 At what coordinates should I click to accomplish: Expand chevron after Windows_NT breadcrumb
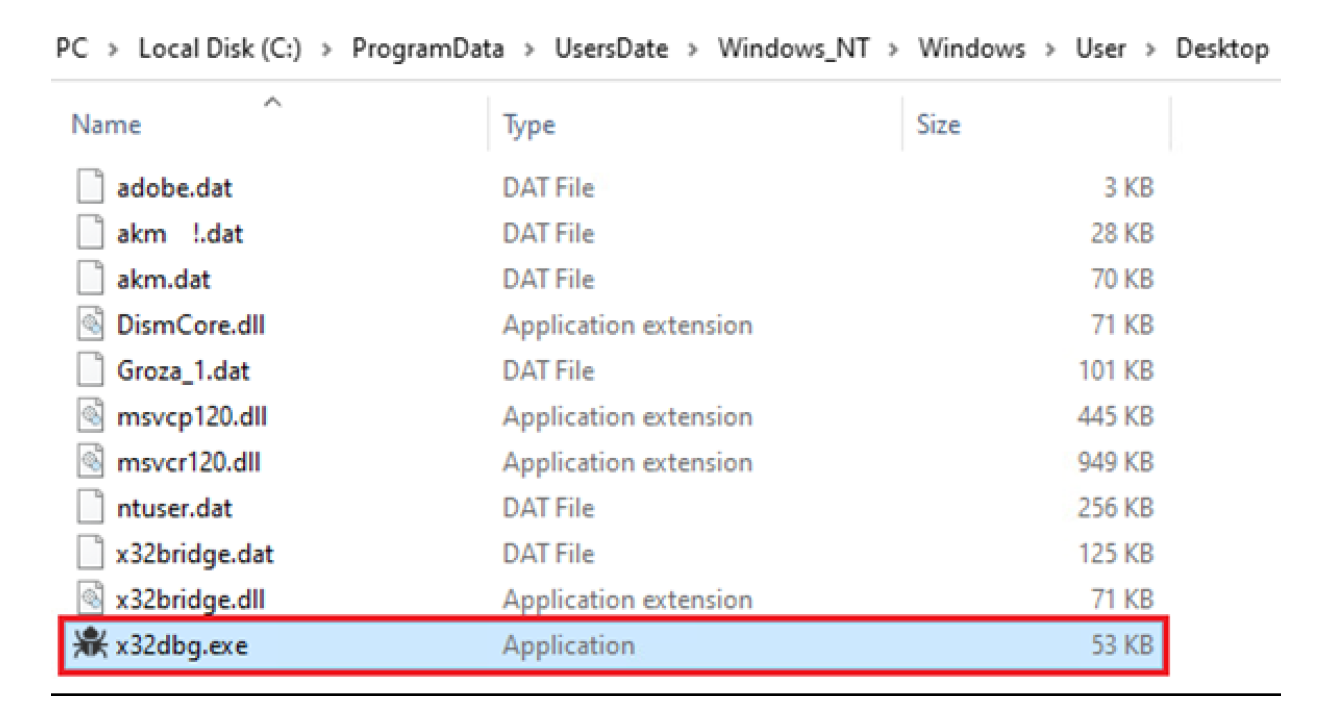coord(893,49)
